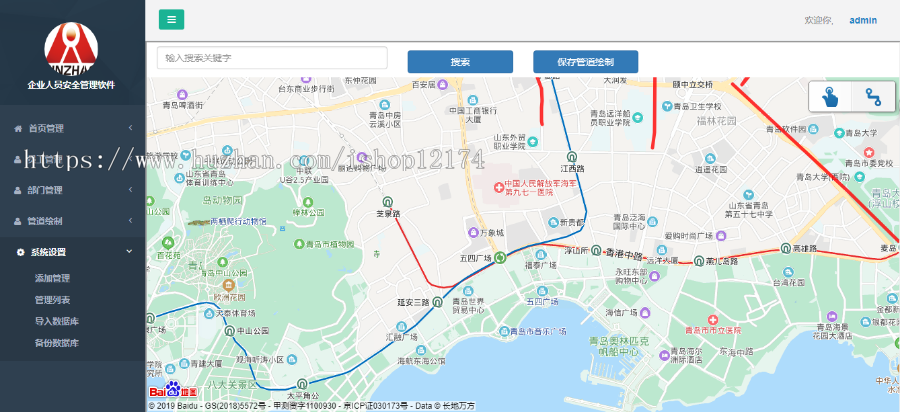Image resolution: width=900 pixels, height=412 pixels.
Task: Select the hand drag tool on the map
Action: (x=830, y=96)
